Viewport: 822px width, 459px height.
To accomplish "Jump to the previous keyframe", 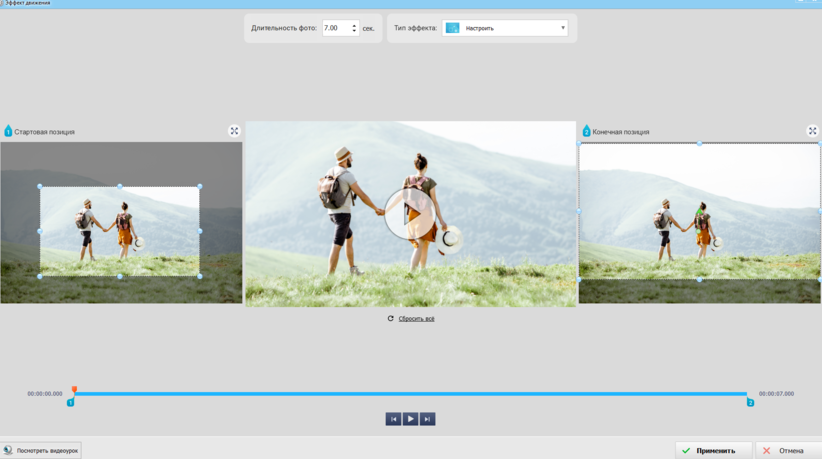I will point(393,419).
